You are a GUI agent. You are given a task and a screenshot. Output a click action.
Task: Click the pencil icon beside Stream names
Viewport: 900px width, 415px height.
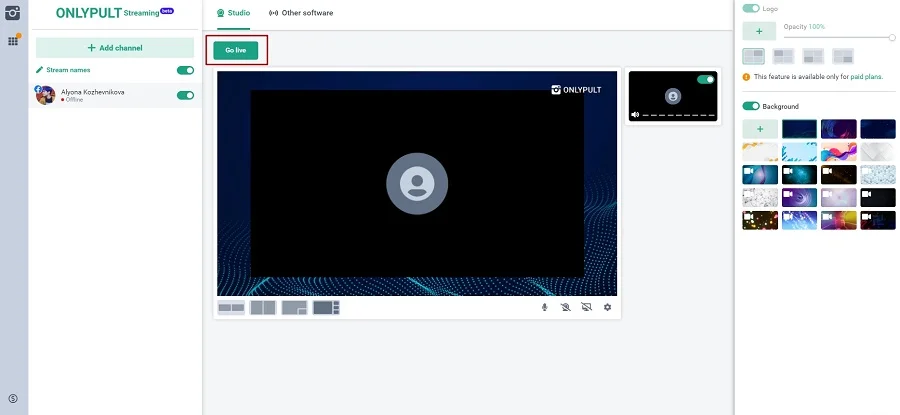pos(40,70)
